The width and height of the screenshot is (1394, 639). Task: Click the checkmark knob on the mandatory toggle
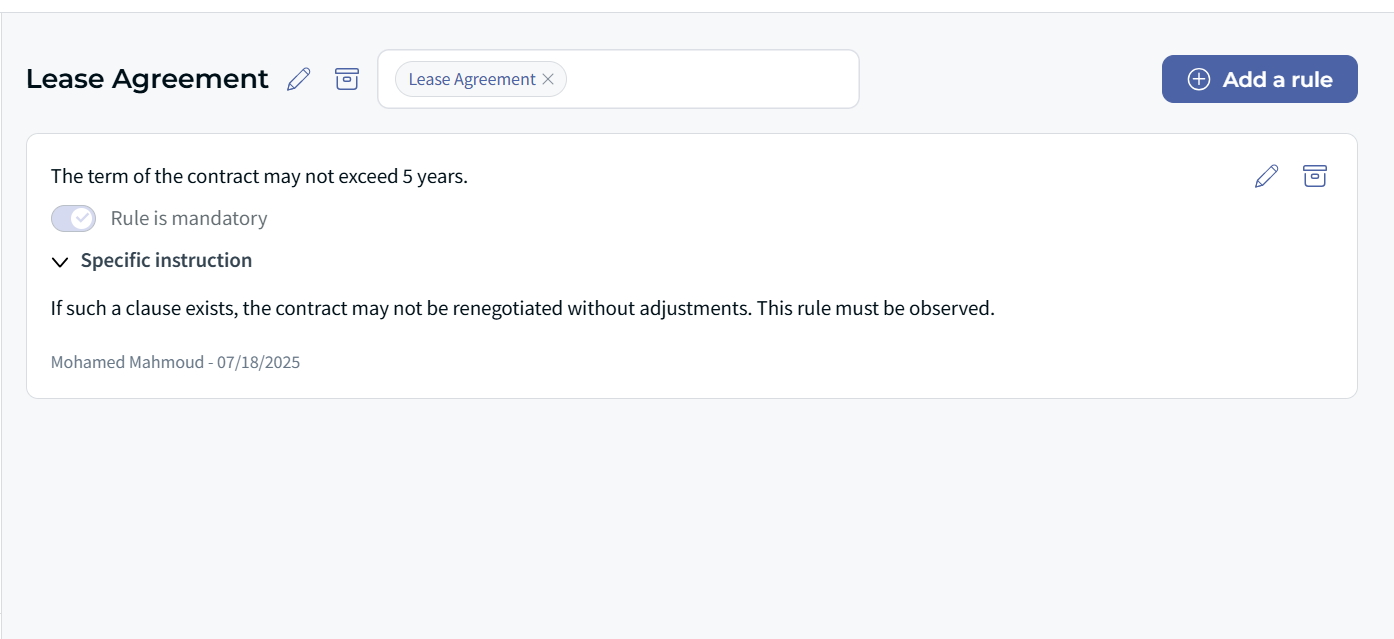click(x=84, y=218)
